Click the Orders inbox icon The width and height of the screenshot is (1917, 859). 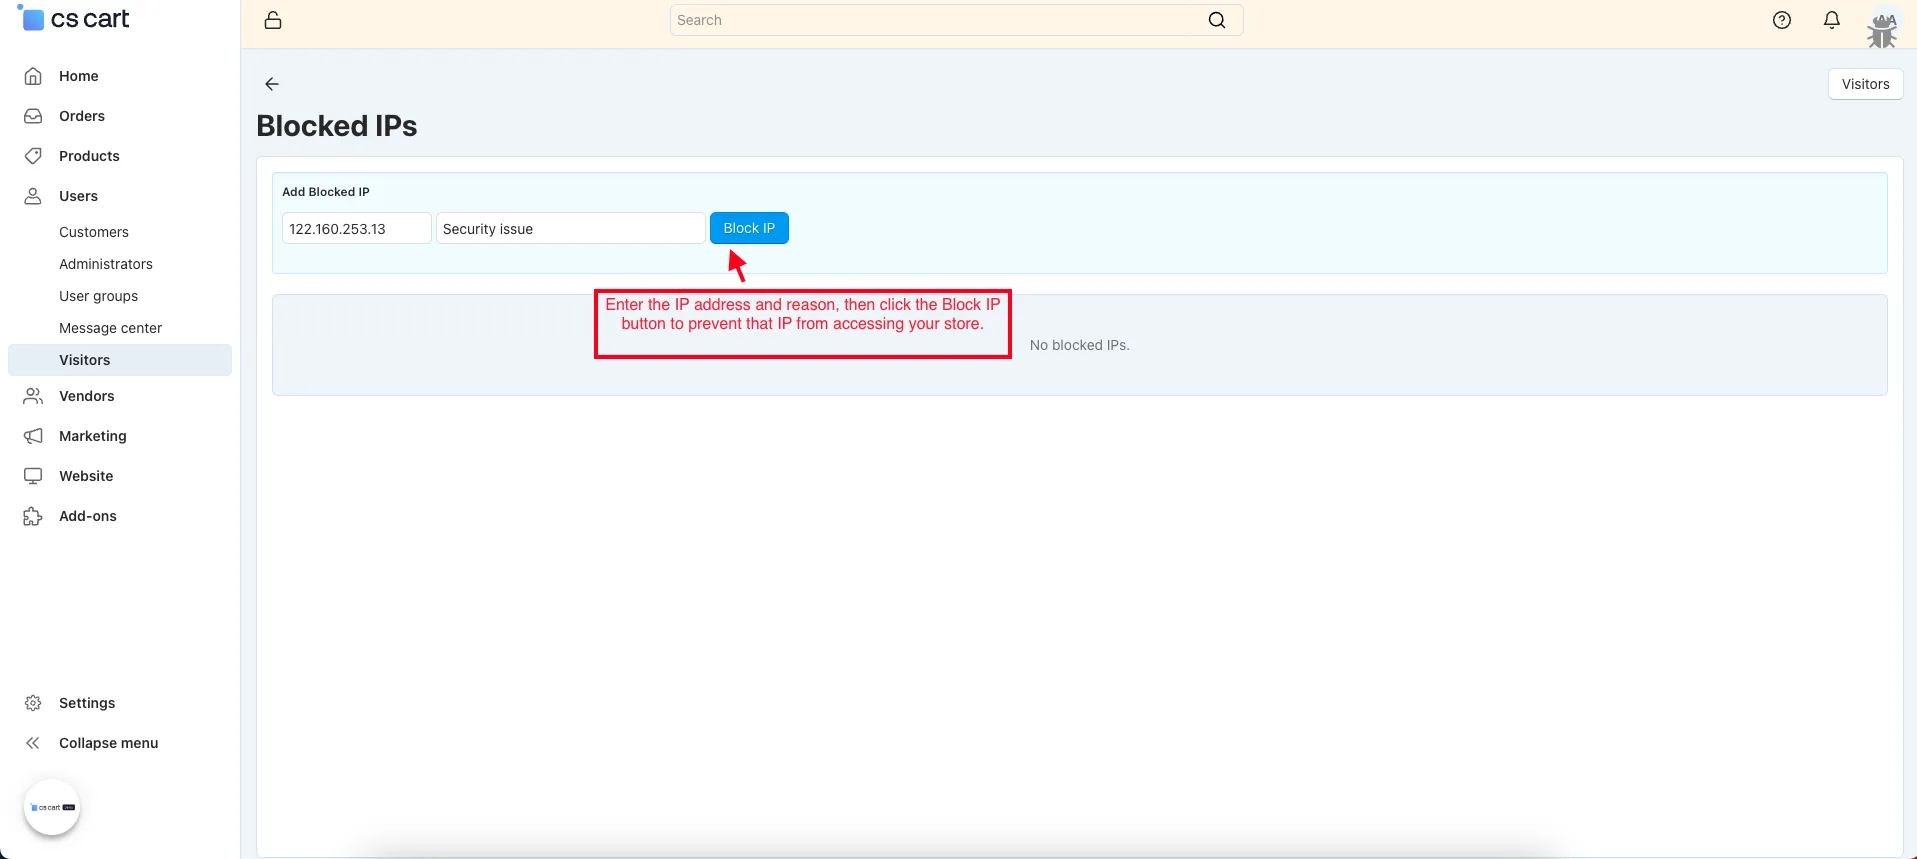coord(33,116)
